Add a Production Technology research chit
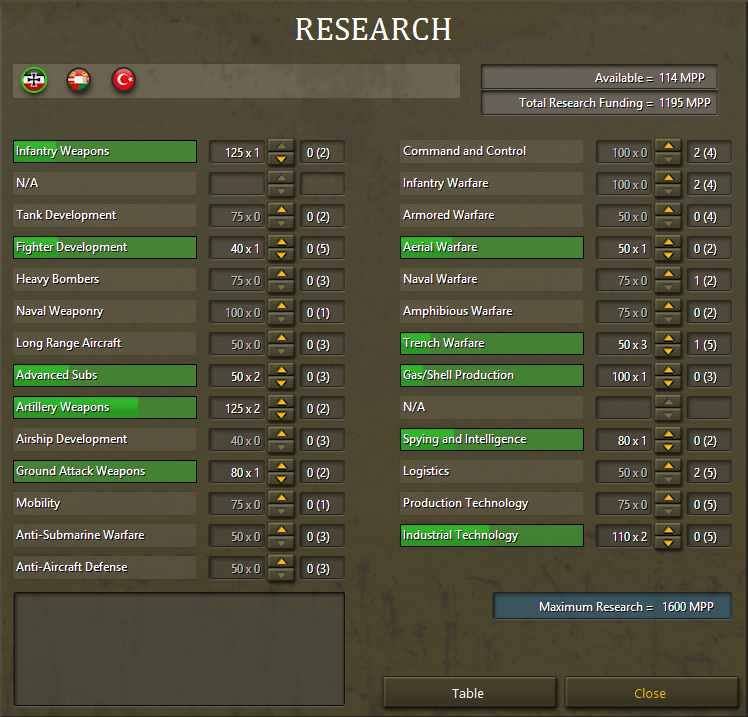The width and height of the screenshot is (748, 717). (x=668, y=498)
